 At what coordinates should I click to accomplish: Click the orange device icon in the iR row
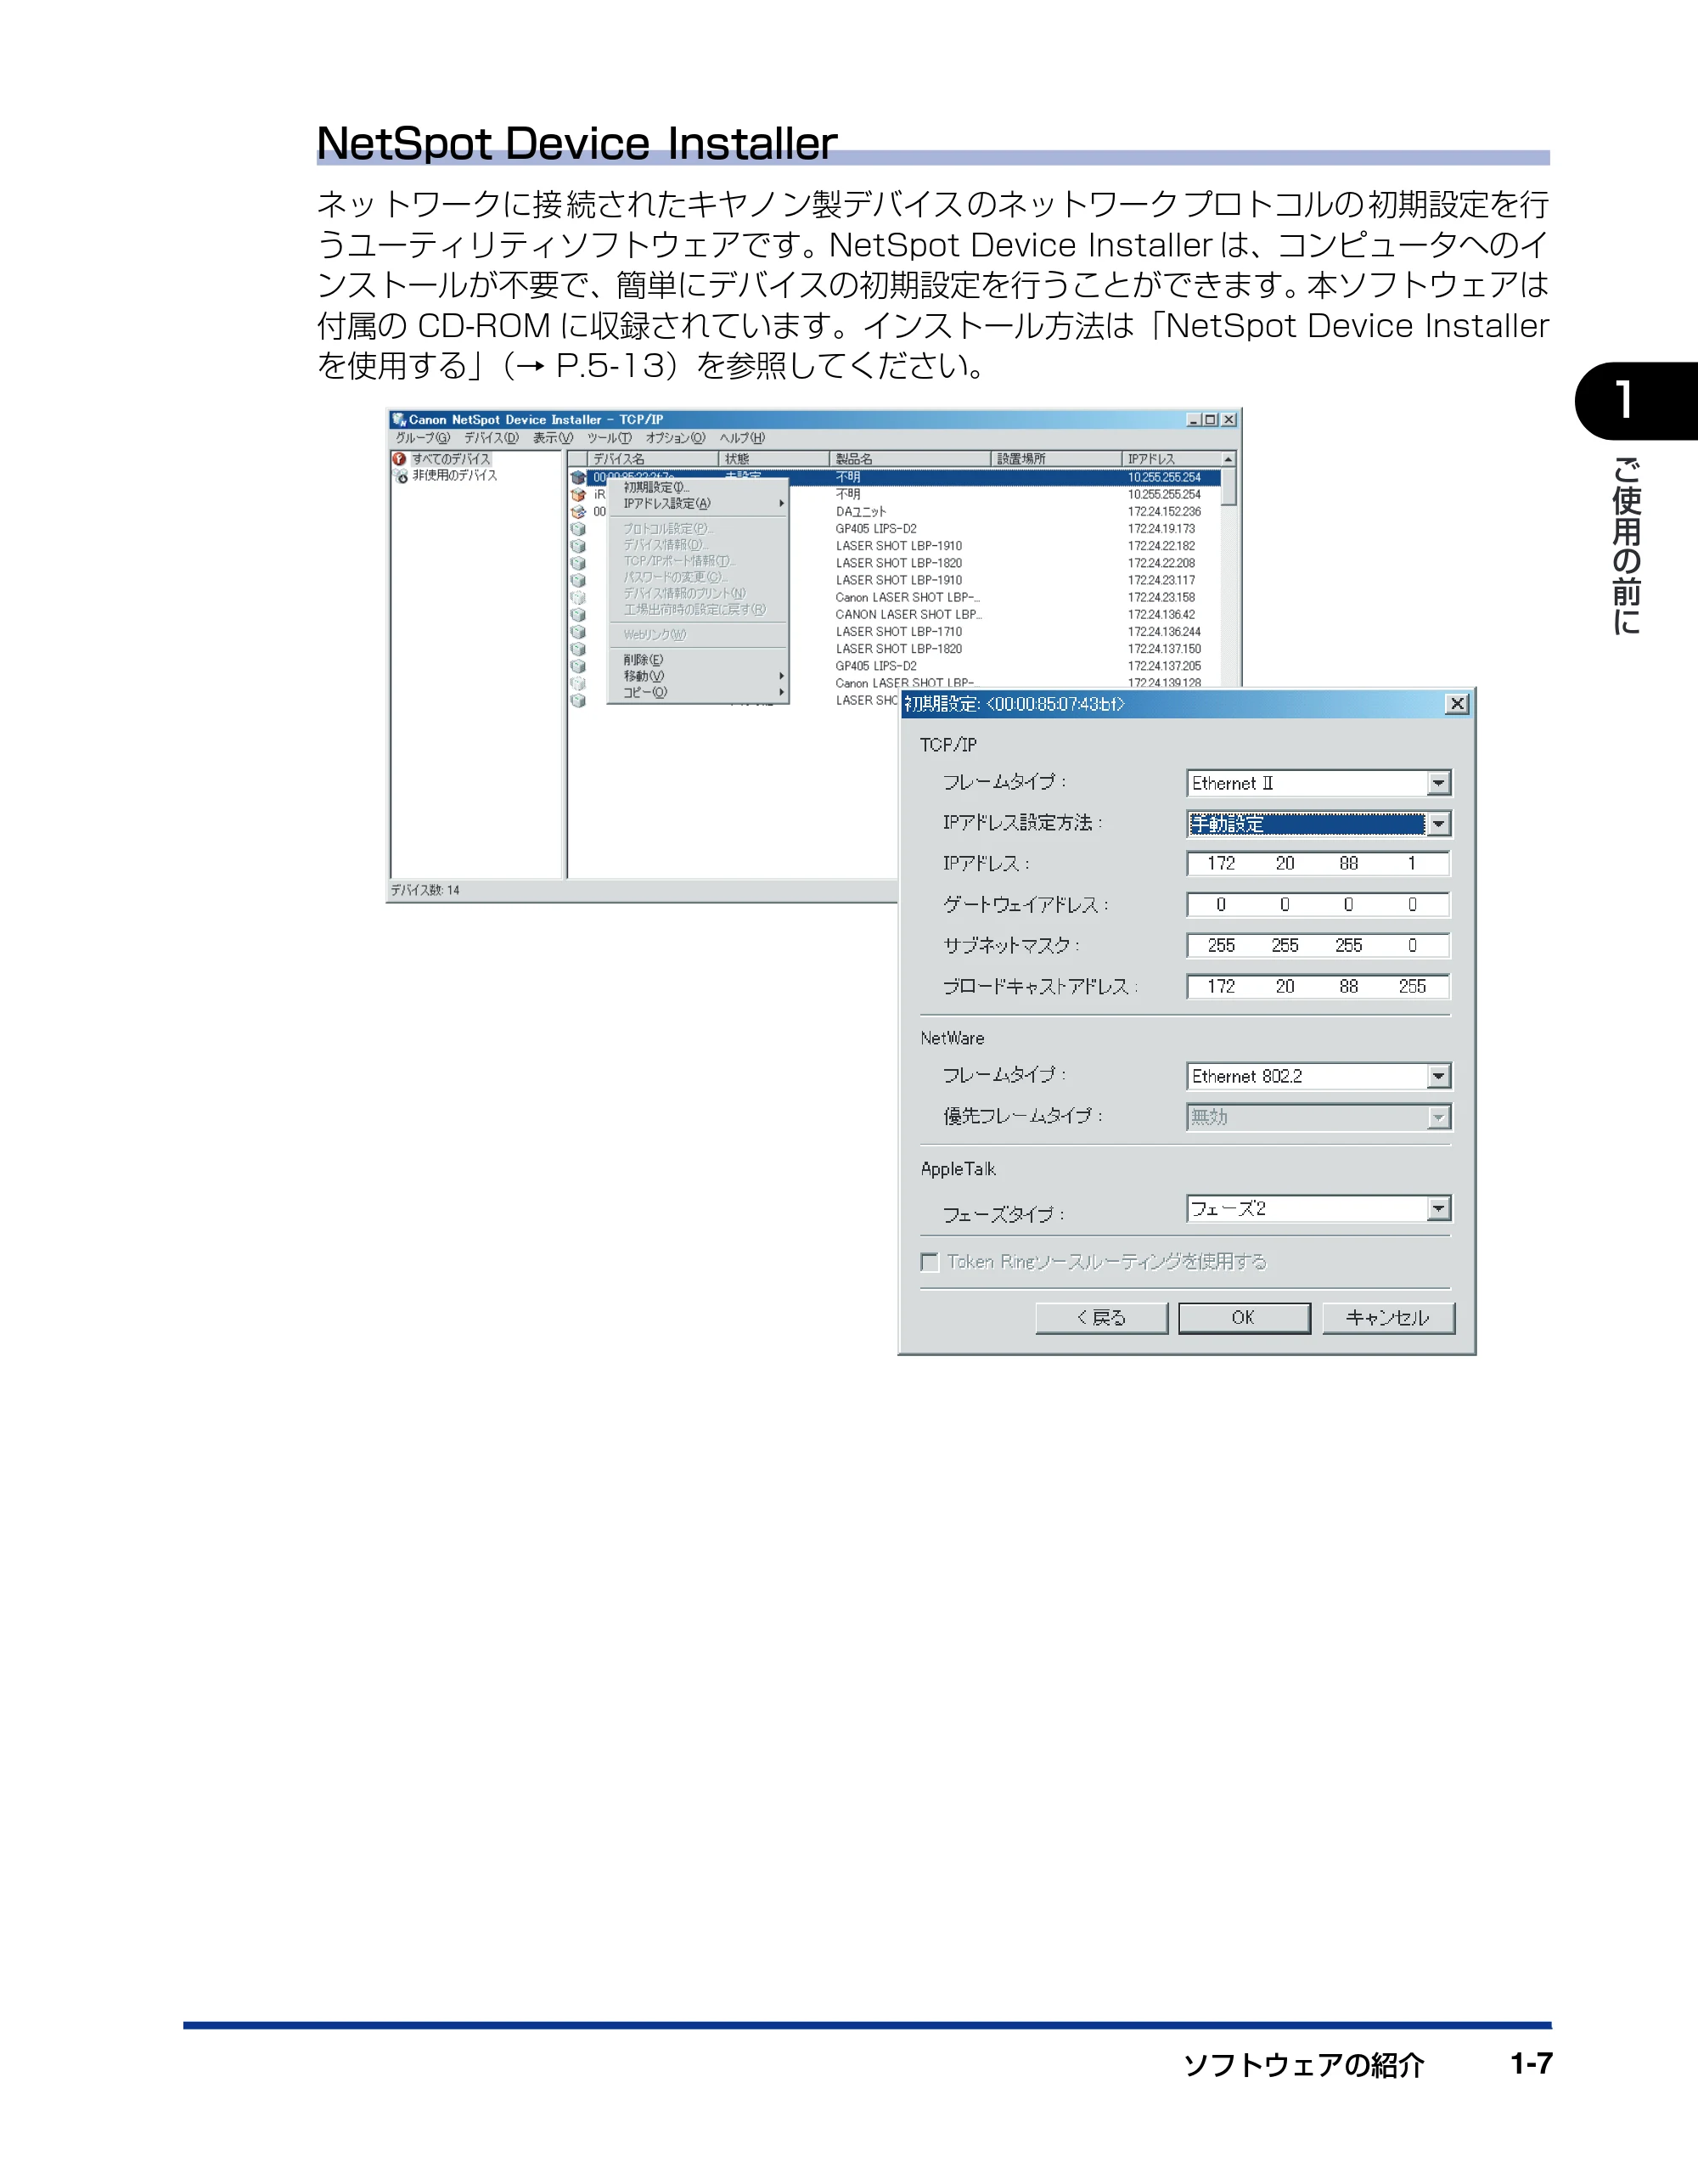[x=578, y=494]
